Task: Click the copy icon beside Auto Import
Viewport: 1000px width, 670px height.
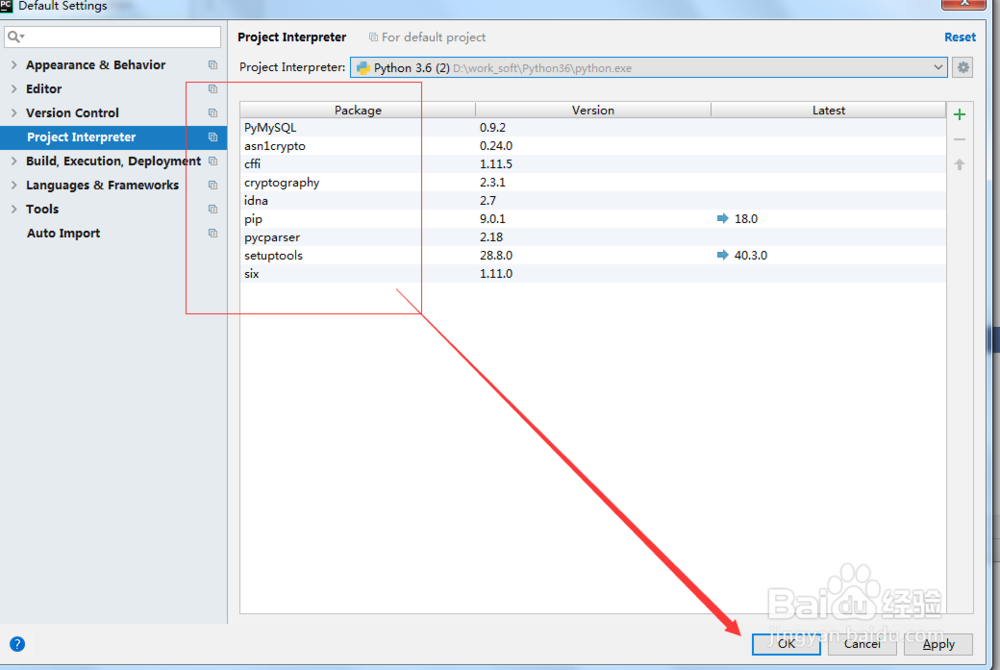Action: (x=213, y=233)
